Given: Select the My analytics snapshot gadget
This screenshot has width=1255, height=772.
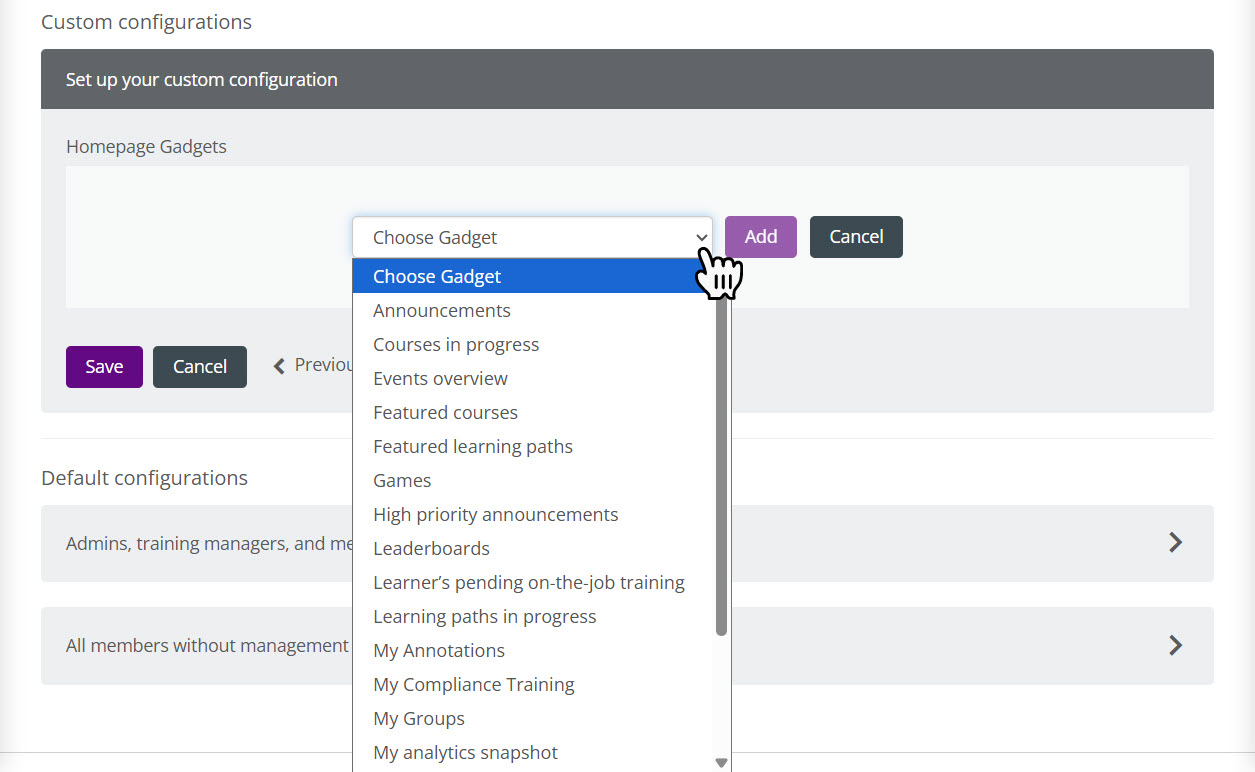Looking at the screenshot, I should [465, 752].
